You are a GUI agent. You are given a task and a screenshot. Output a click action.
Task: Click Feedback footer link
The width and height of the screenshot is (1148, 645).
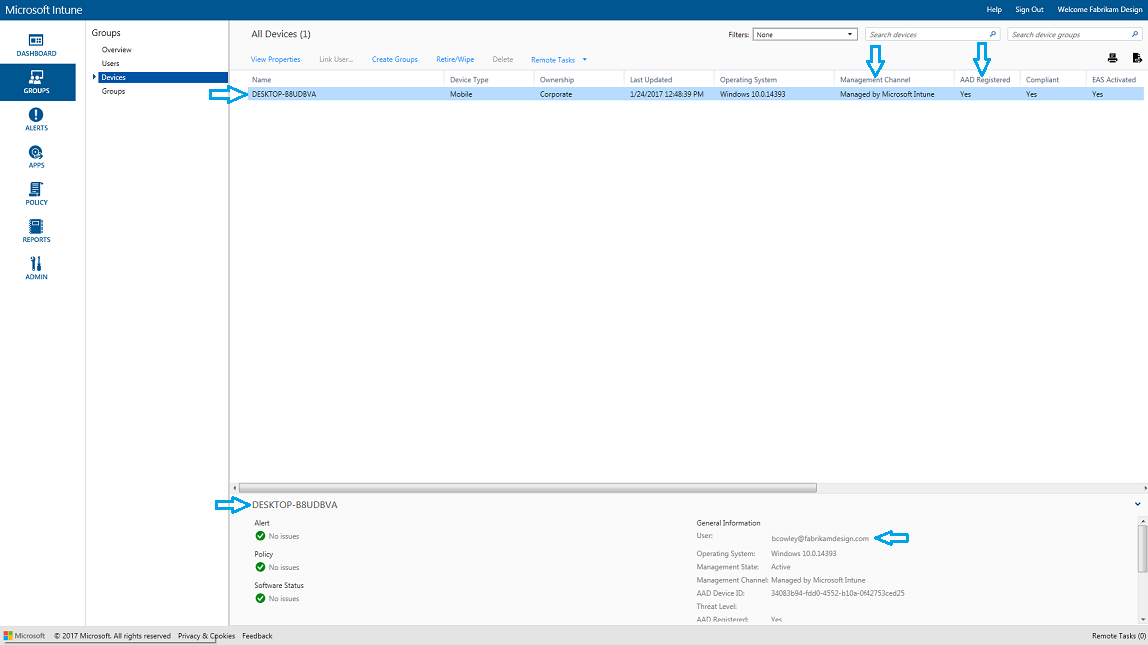click(257, 635)
